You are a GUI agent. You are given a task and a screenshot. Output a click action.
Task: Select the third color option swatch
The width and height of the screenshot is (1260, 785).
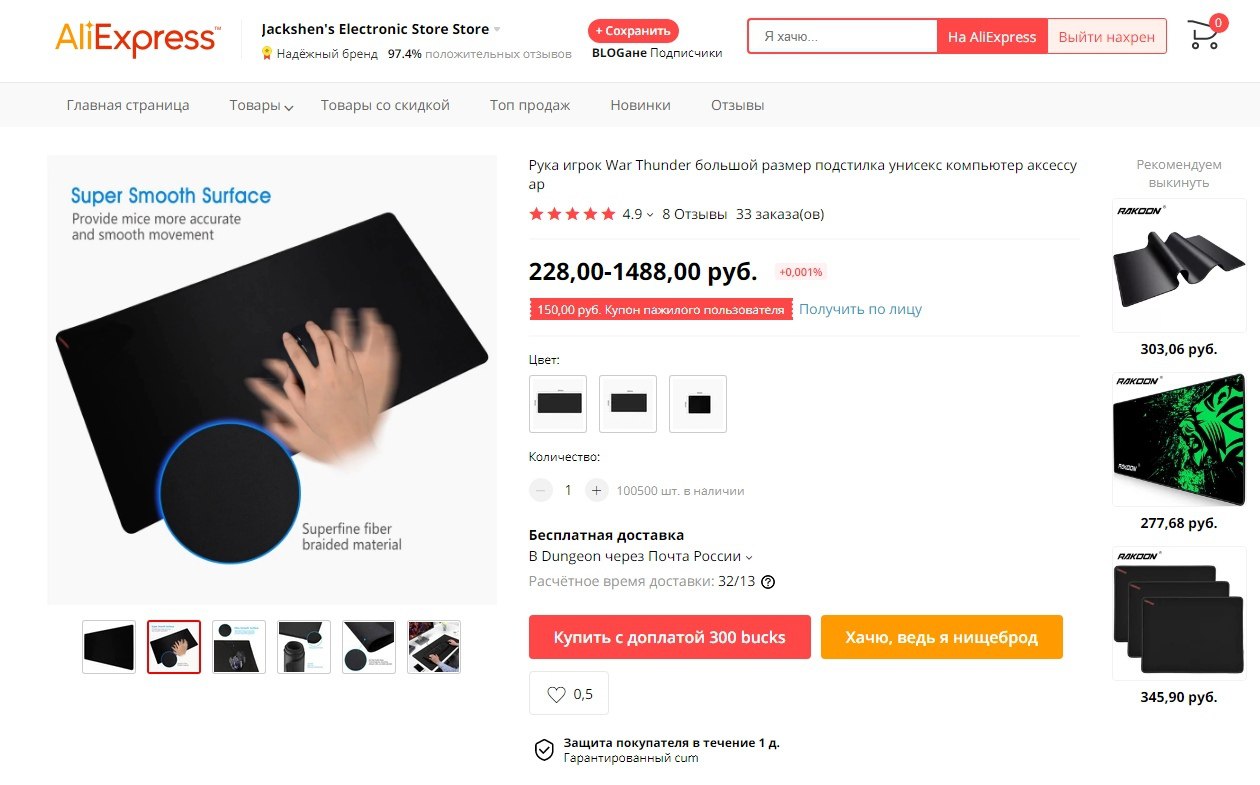tap(698, 404)
